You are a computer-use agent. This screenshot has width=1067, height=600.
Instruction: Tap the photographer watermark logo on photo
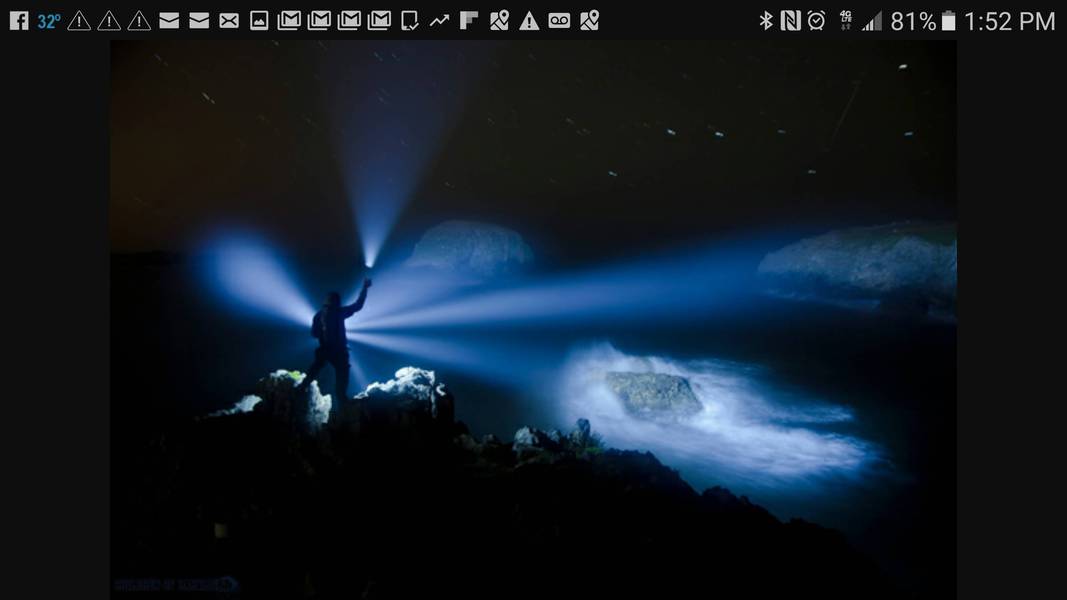tap(176, 584)
